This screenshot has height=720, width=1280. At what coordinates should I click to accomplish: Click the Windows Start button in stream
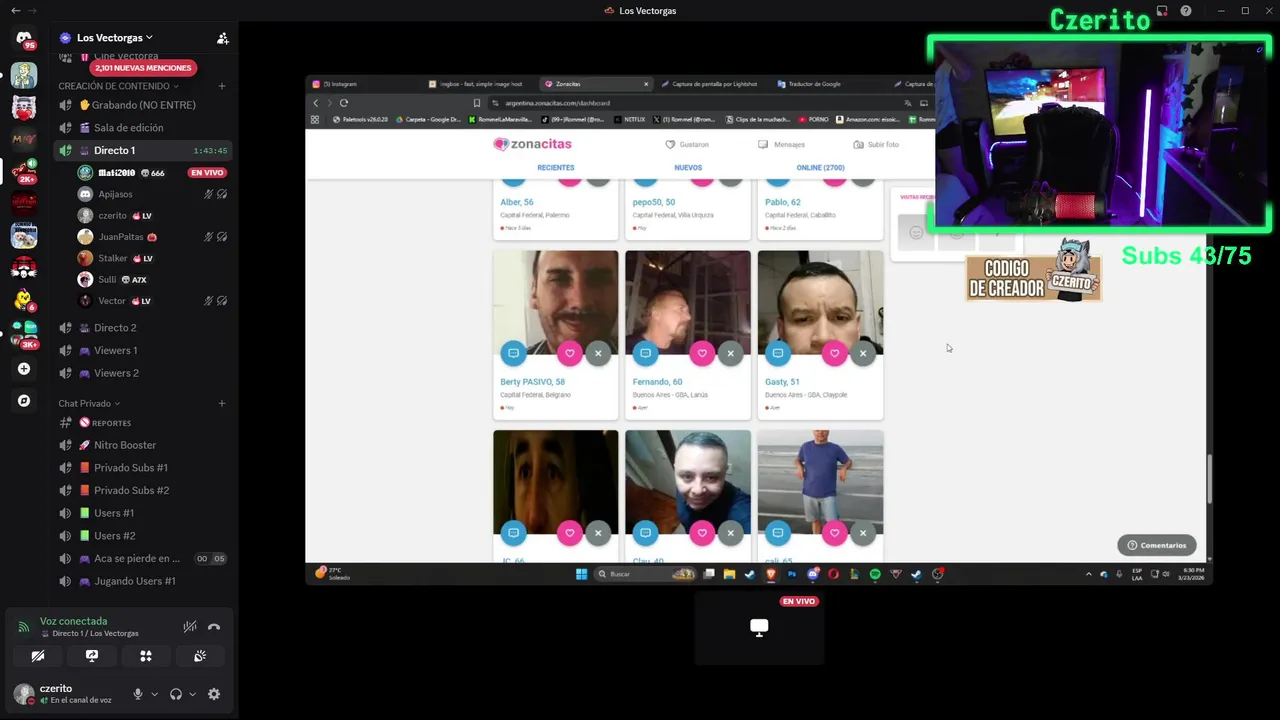pyautogui.click(x=581, y=574)
